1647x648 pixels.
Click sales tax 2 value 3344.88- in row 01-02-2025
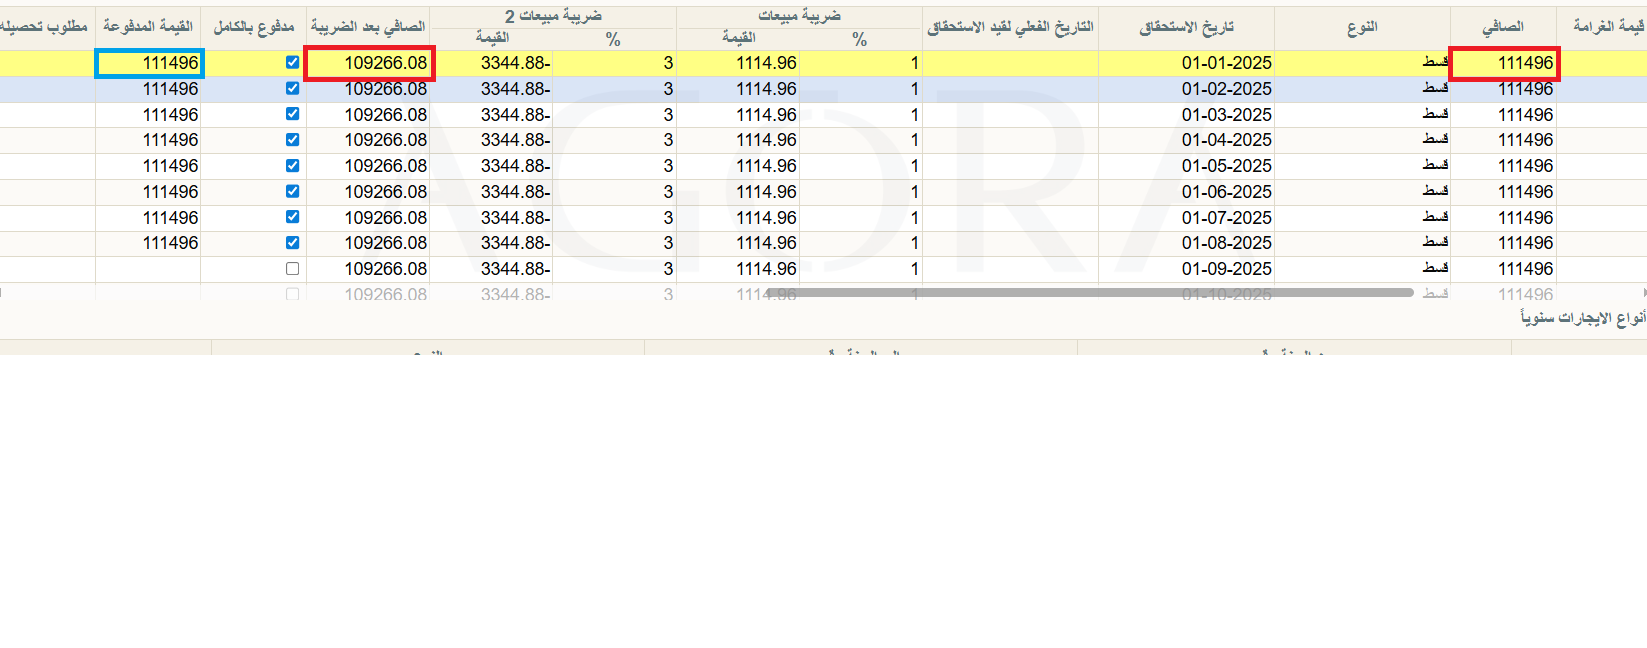pyautogui.click(x=491, y=89)
